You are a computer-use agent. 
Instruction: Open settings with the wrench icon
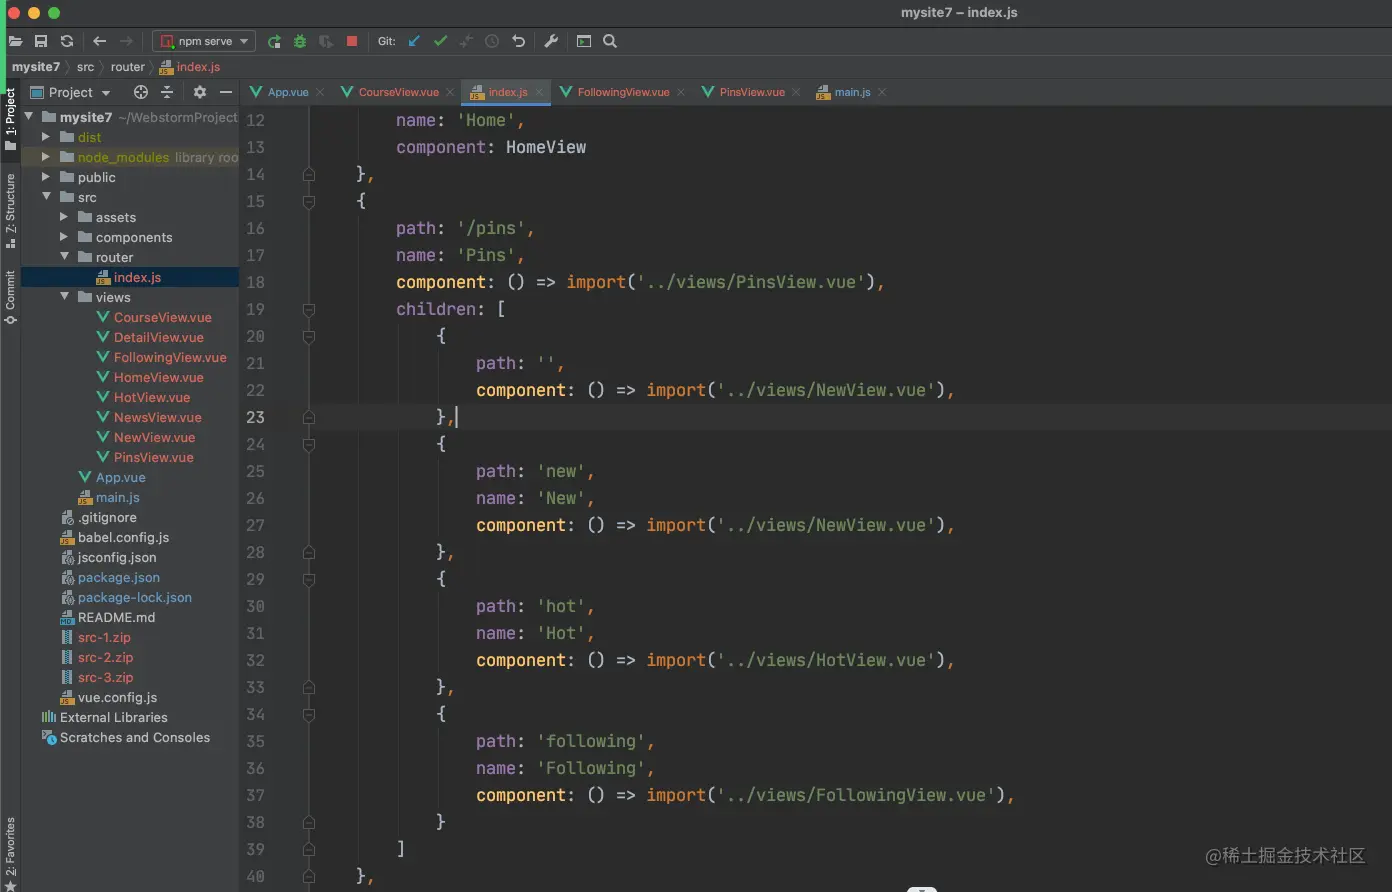click(551, 41)
